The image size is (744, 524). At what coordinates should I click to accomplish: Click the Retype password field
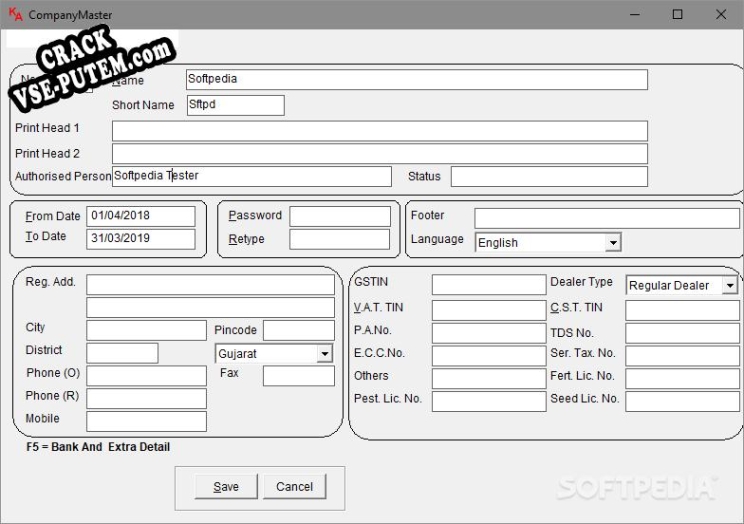click(340, 239)
